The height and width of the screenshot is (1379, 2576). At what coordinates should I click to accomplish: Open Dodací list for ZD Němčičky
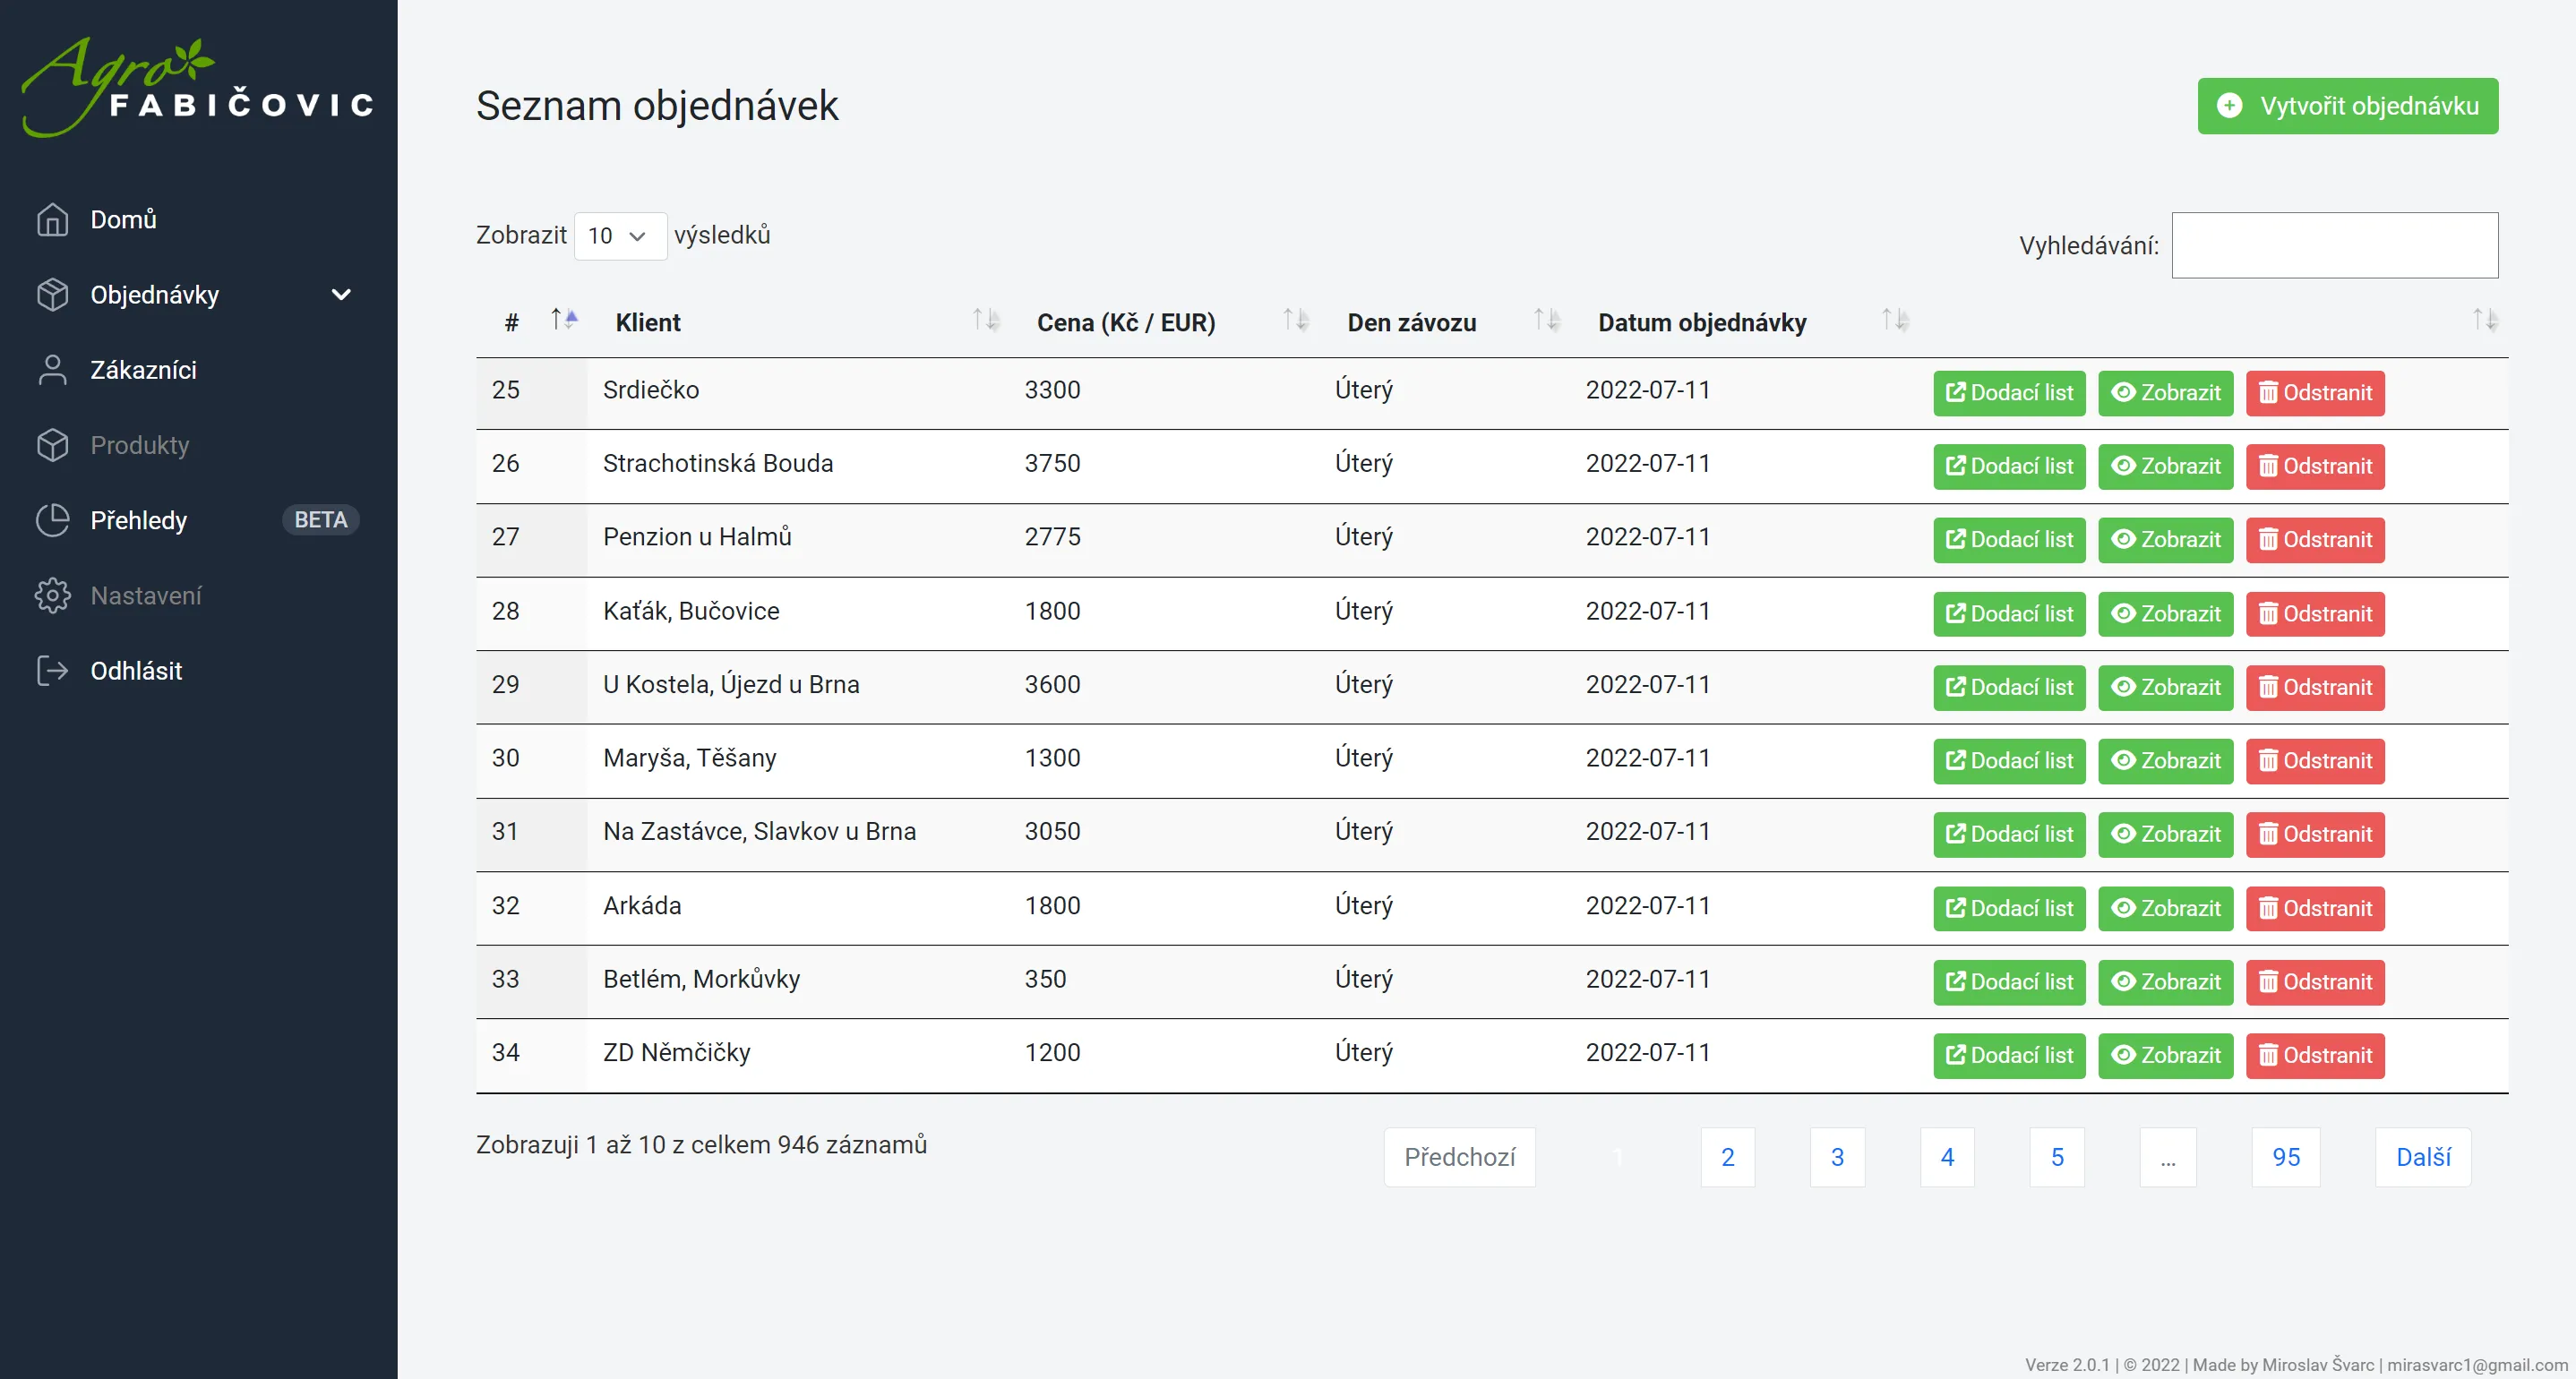tap(2008, 1055)
